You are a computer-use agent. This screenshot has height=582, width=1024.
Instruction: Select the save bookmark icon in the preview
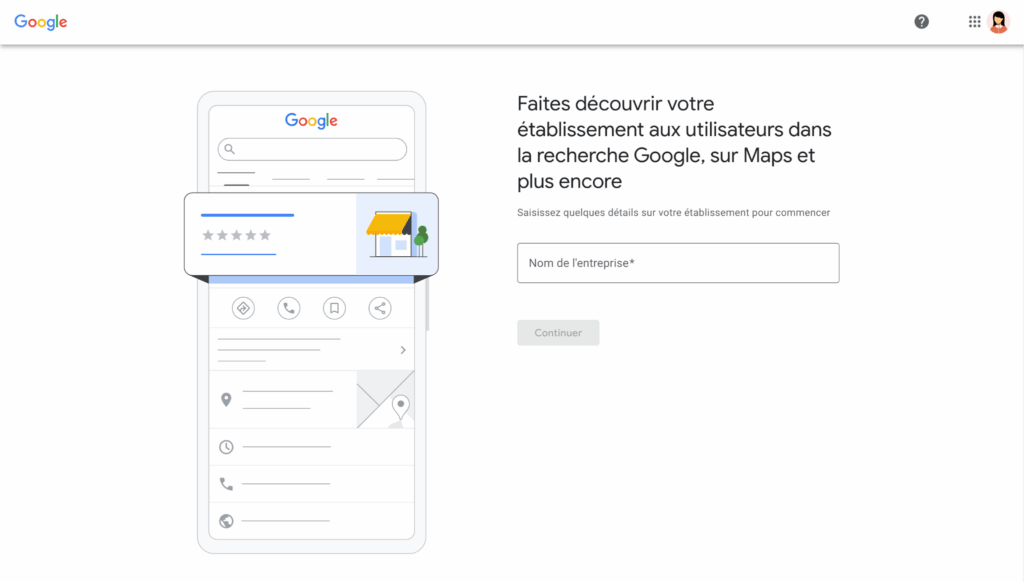coord(334,308)
